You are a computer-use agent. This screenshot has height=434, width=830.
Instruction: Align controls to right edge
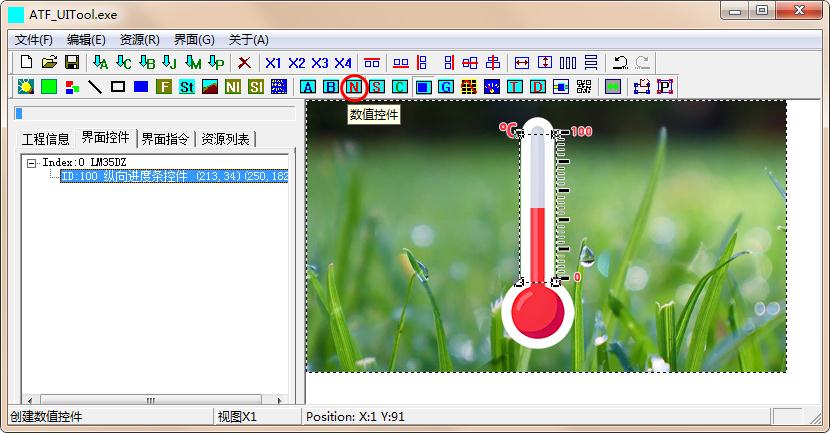tap(447, 62)
